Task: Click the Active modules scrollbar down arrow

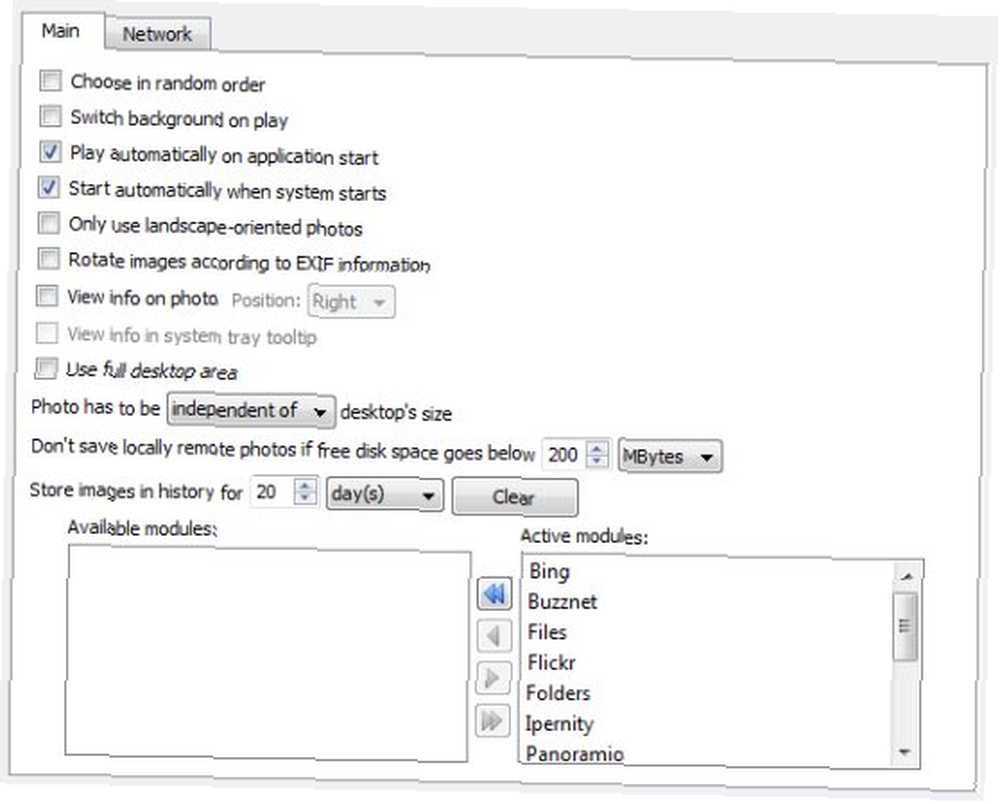Action: [904, 752]
